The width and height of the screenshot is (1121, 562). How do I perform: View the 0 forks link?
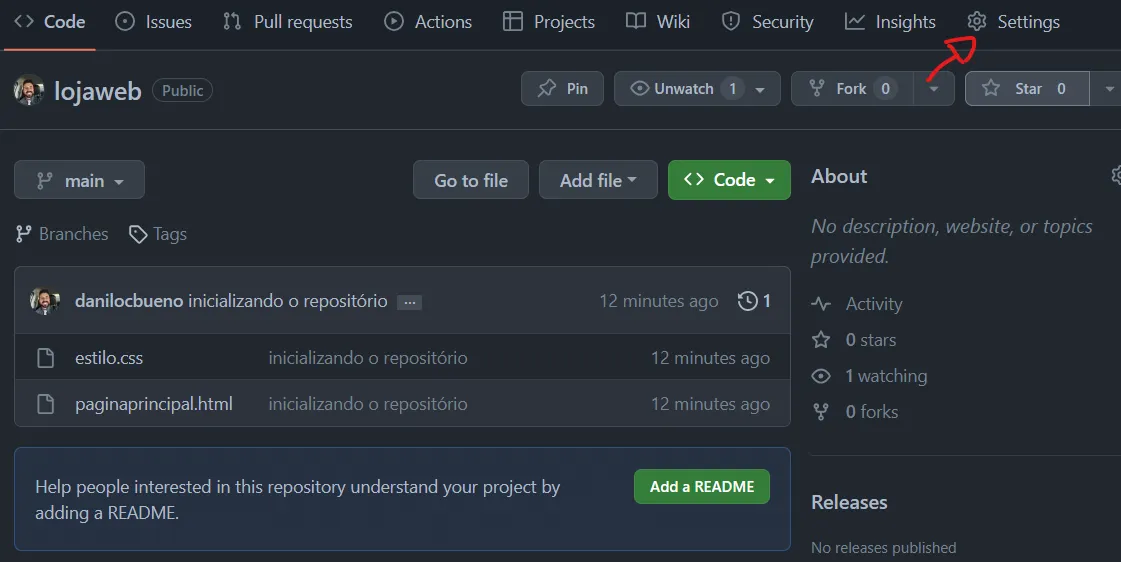(871, 412)
